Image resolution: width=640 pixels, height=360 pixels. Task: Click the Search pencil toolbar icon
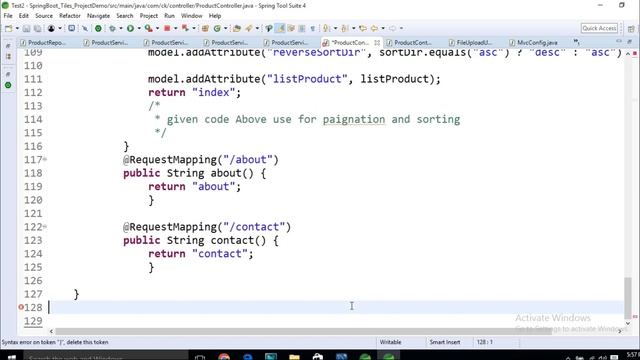[249, 28]
